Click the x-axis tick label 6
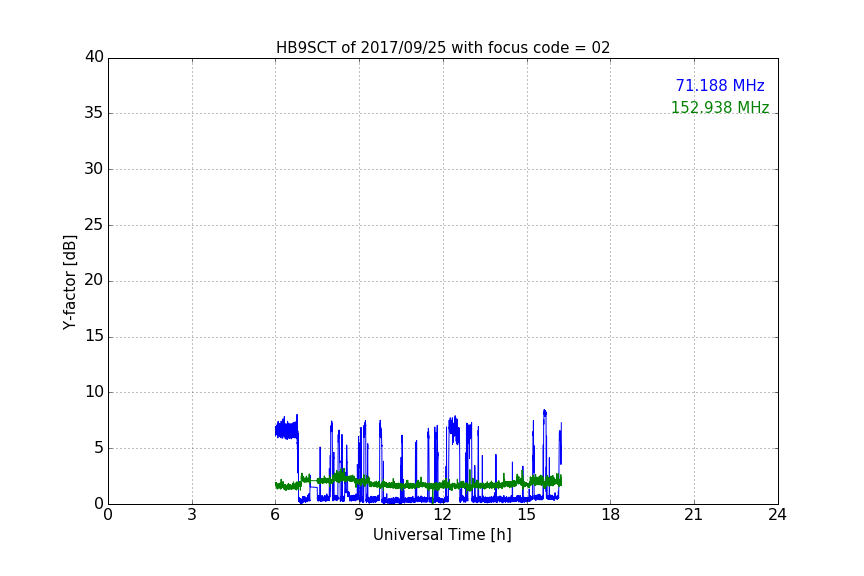The width and height of the screenshot is (864, 576). pos(275,515)
